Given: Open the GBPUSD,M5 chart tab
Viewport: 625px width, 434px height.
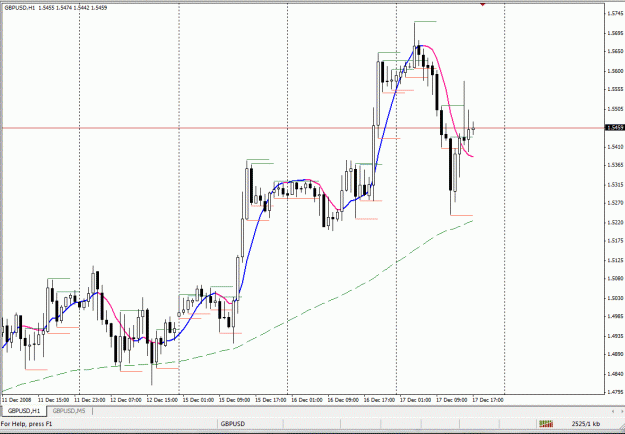Looking at the screenshot, I should (x=69, y=411).
